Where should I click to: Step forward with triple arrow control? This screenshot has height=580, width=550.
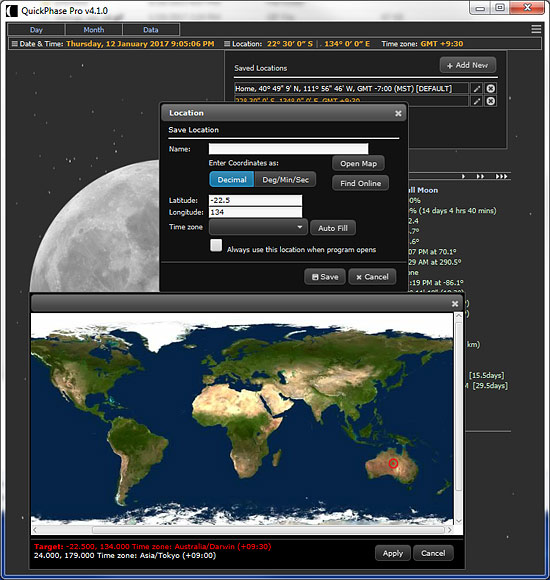[x=502, y=176]
